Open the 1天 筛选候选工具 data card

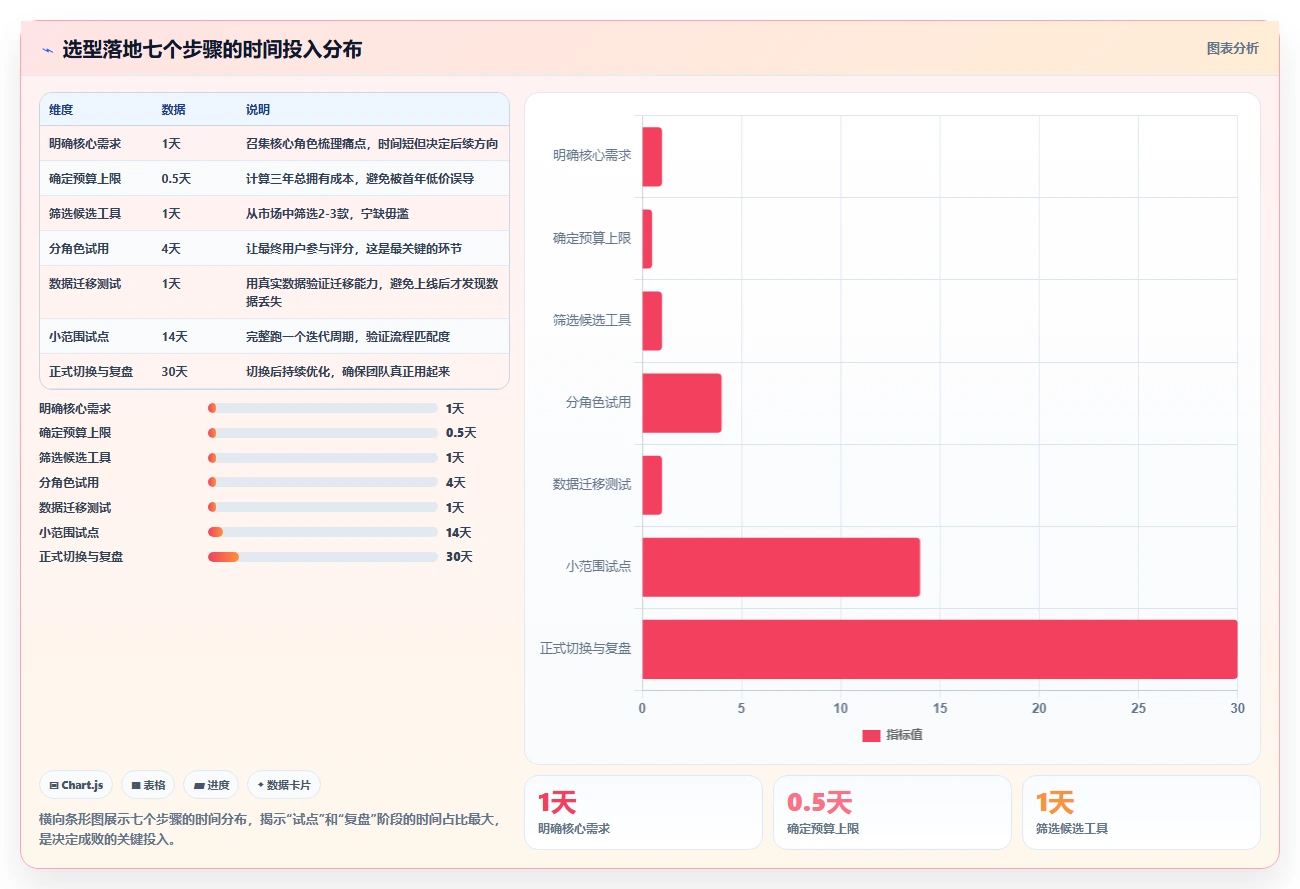(x=1141, y=812)
